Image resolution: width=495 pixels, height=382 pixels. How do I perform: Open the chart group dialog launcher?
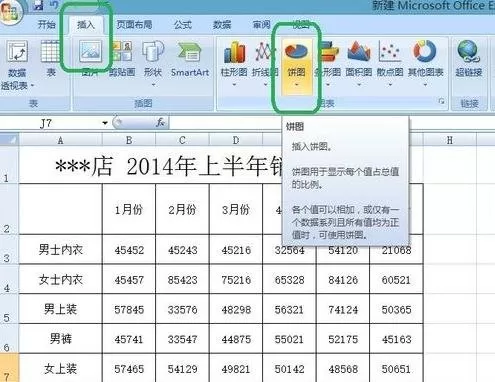coord(442,101)
